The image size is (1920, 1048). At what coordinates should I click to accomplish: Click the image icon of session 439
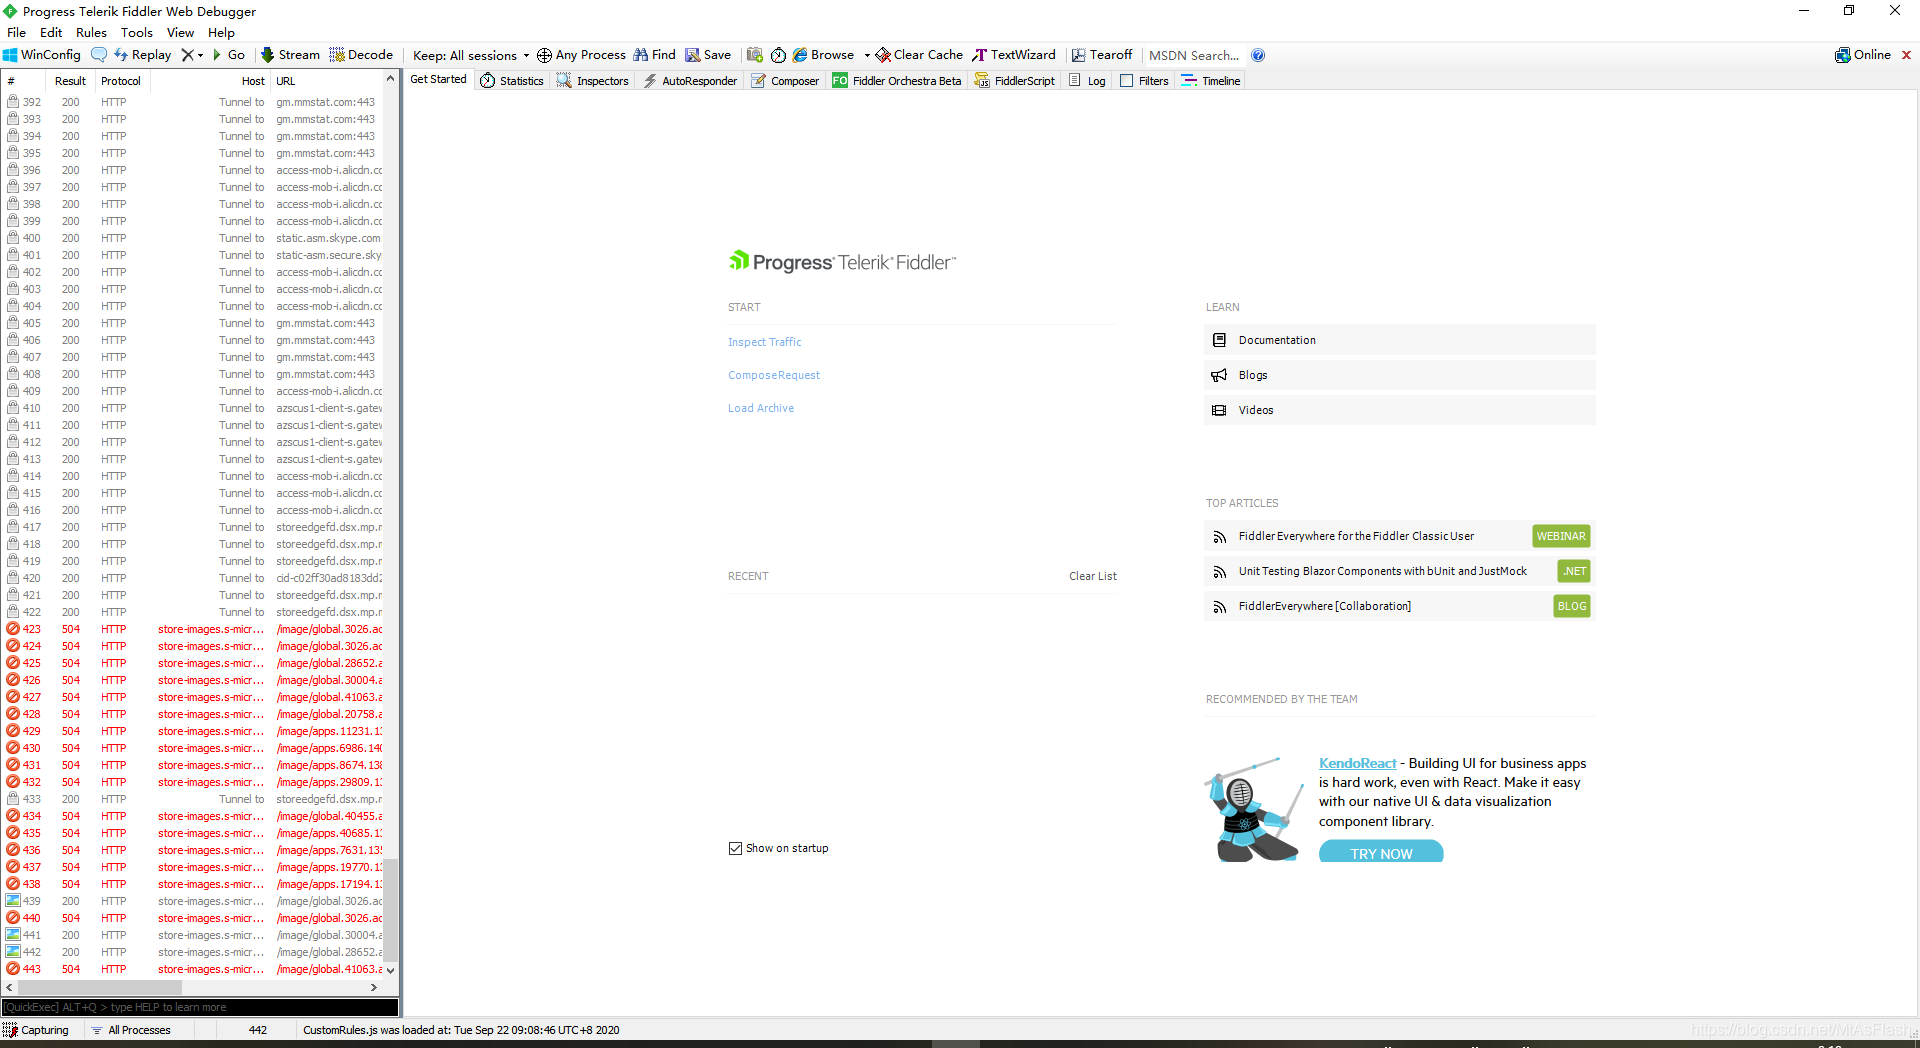pyautogui.click(x=13, y=901)
